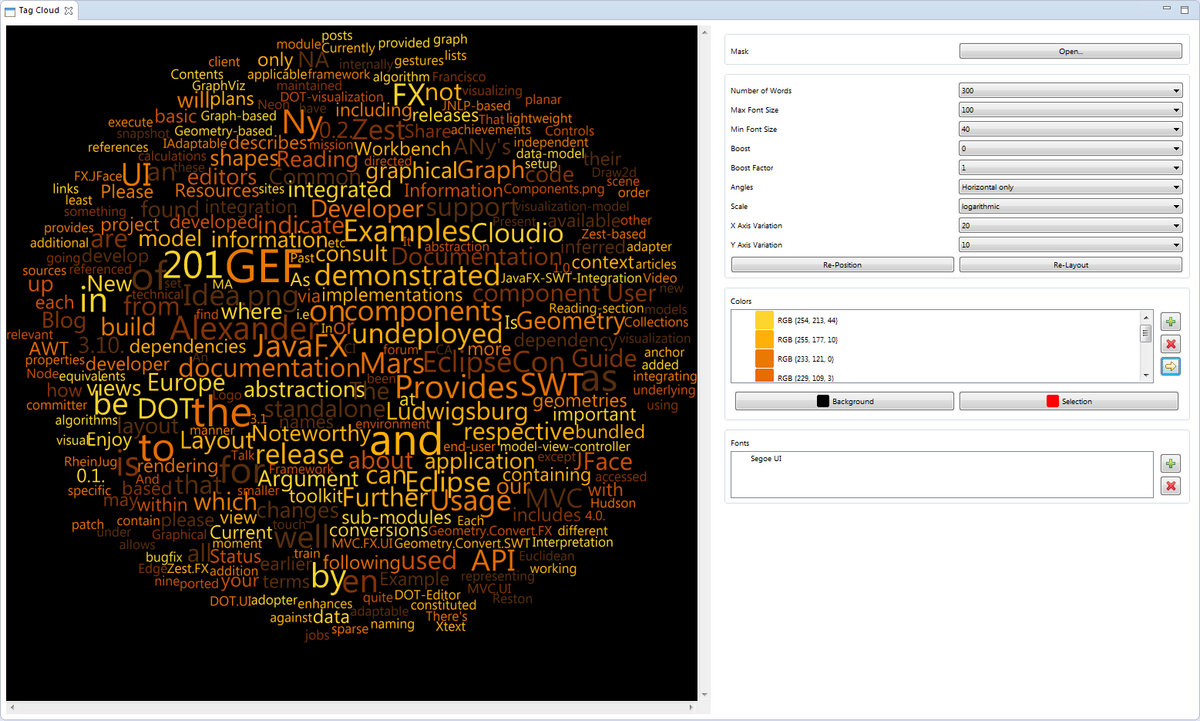Add a font with the plus icon in Fonts
1200x721 pixels.
tap(1170, 463)
